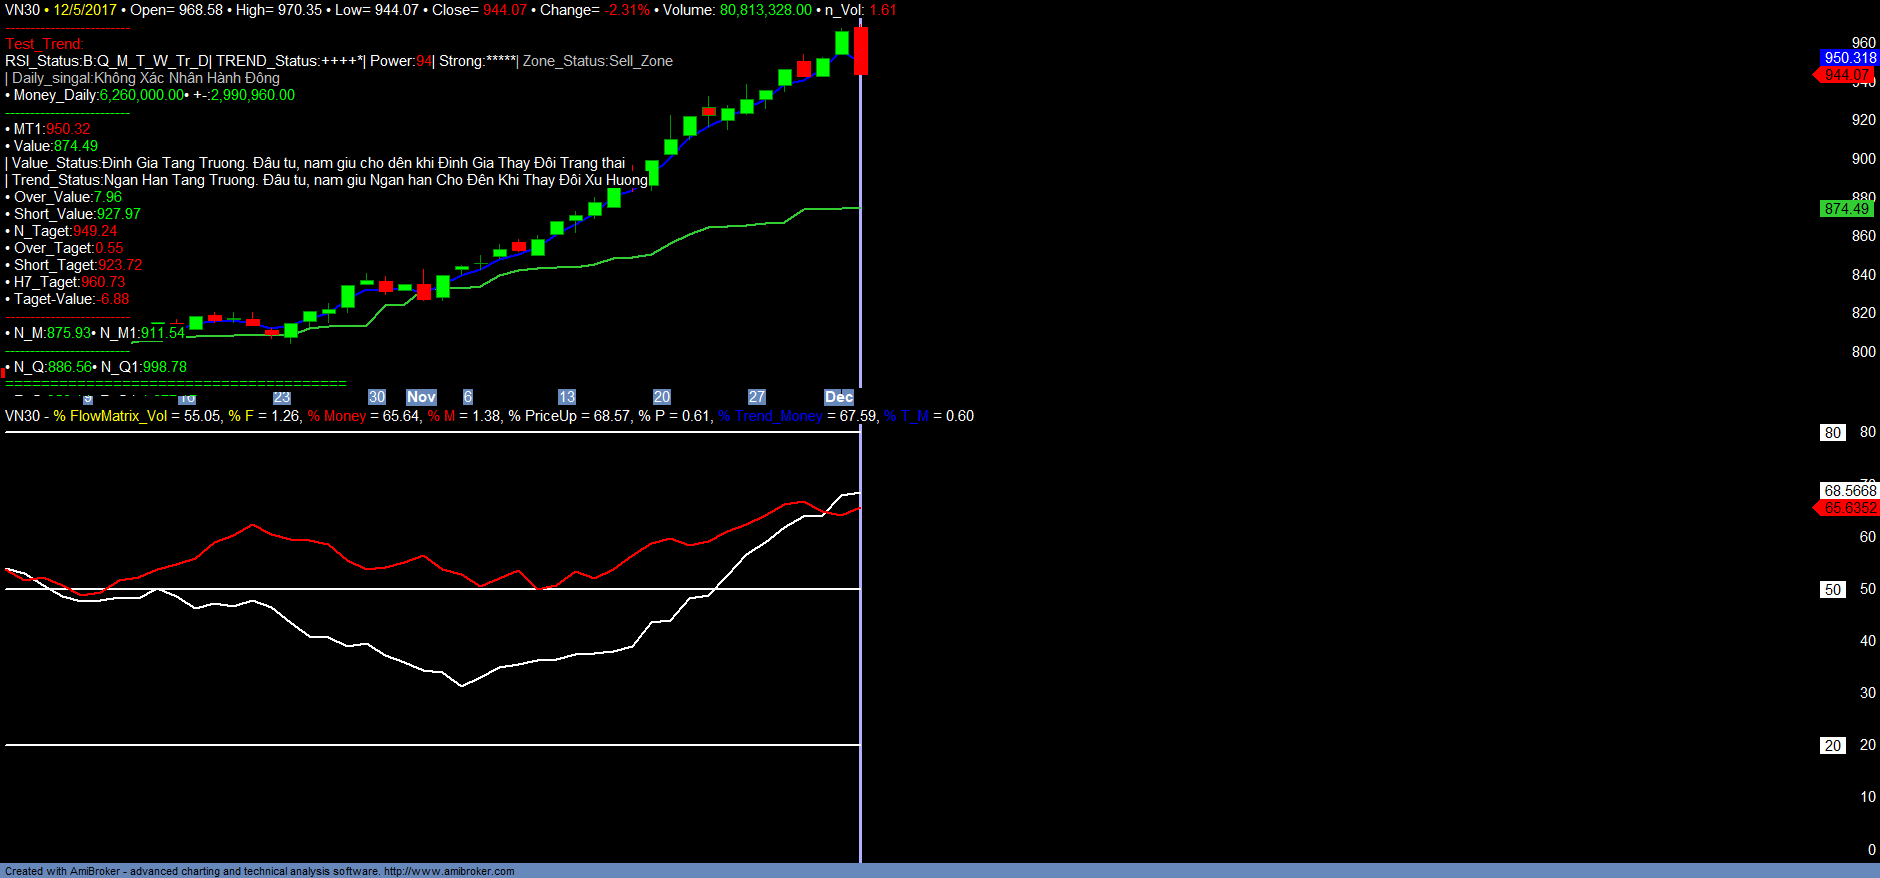Click the Nov label on date axis
The height and width of the screenshot is (878, 1880).
(421, 397)
